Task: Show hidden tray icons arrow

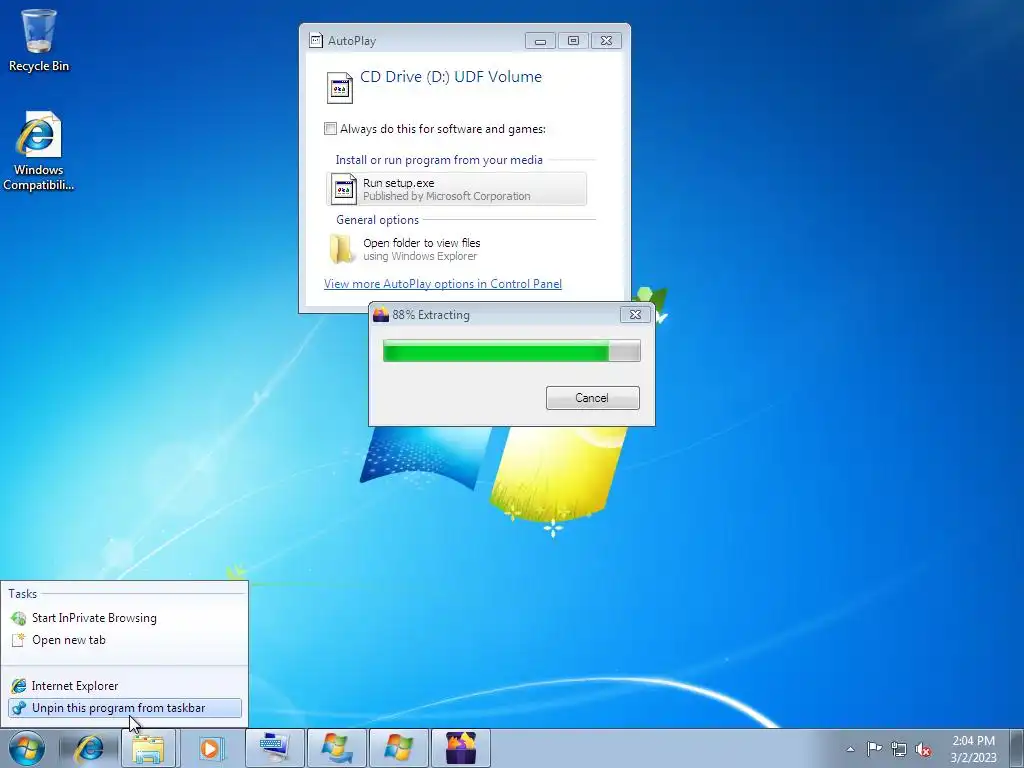Action: click(850, 749)
